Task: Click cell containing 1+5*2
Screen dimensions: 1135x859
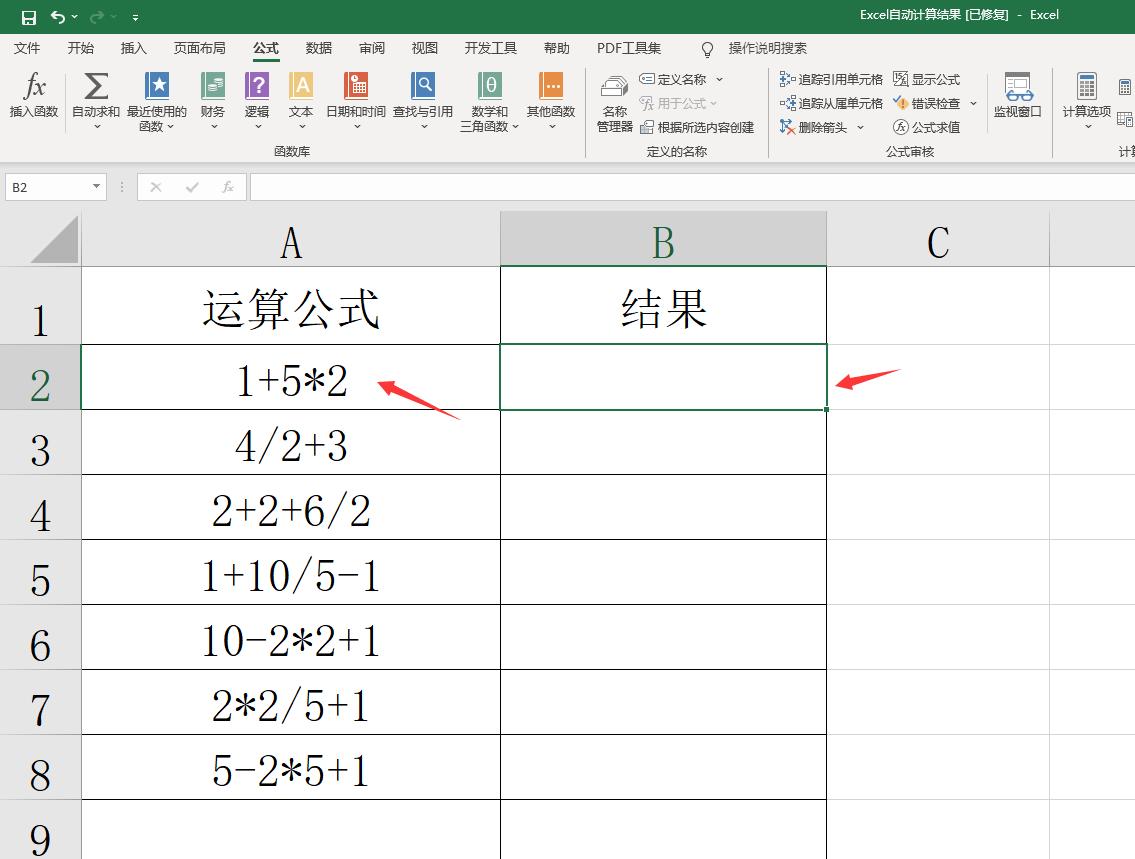Action: [290, 377]
